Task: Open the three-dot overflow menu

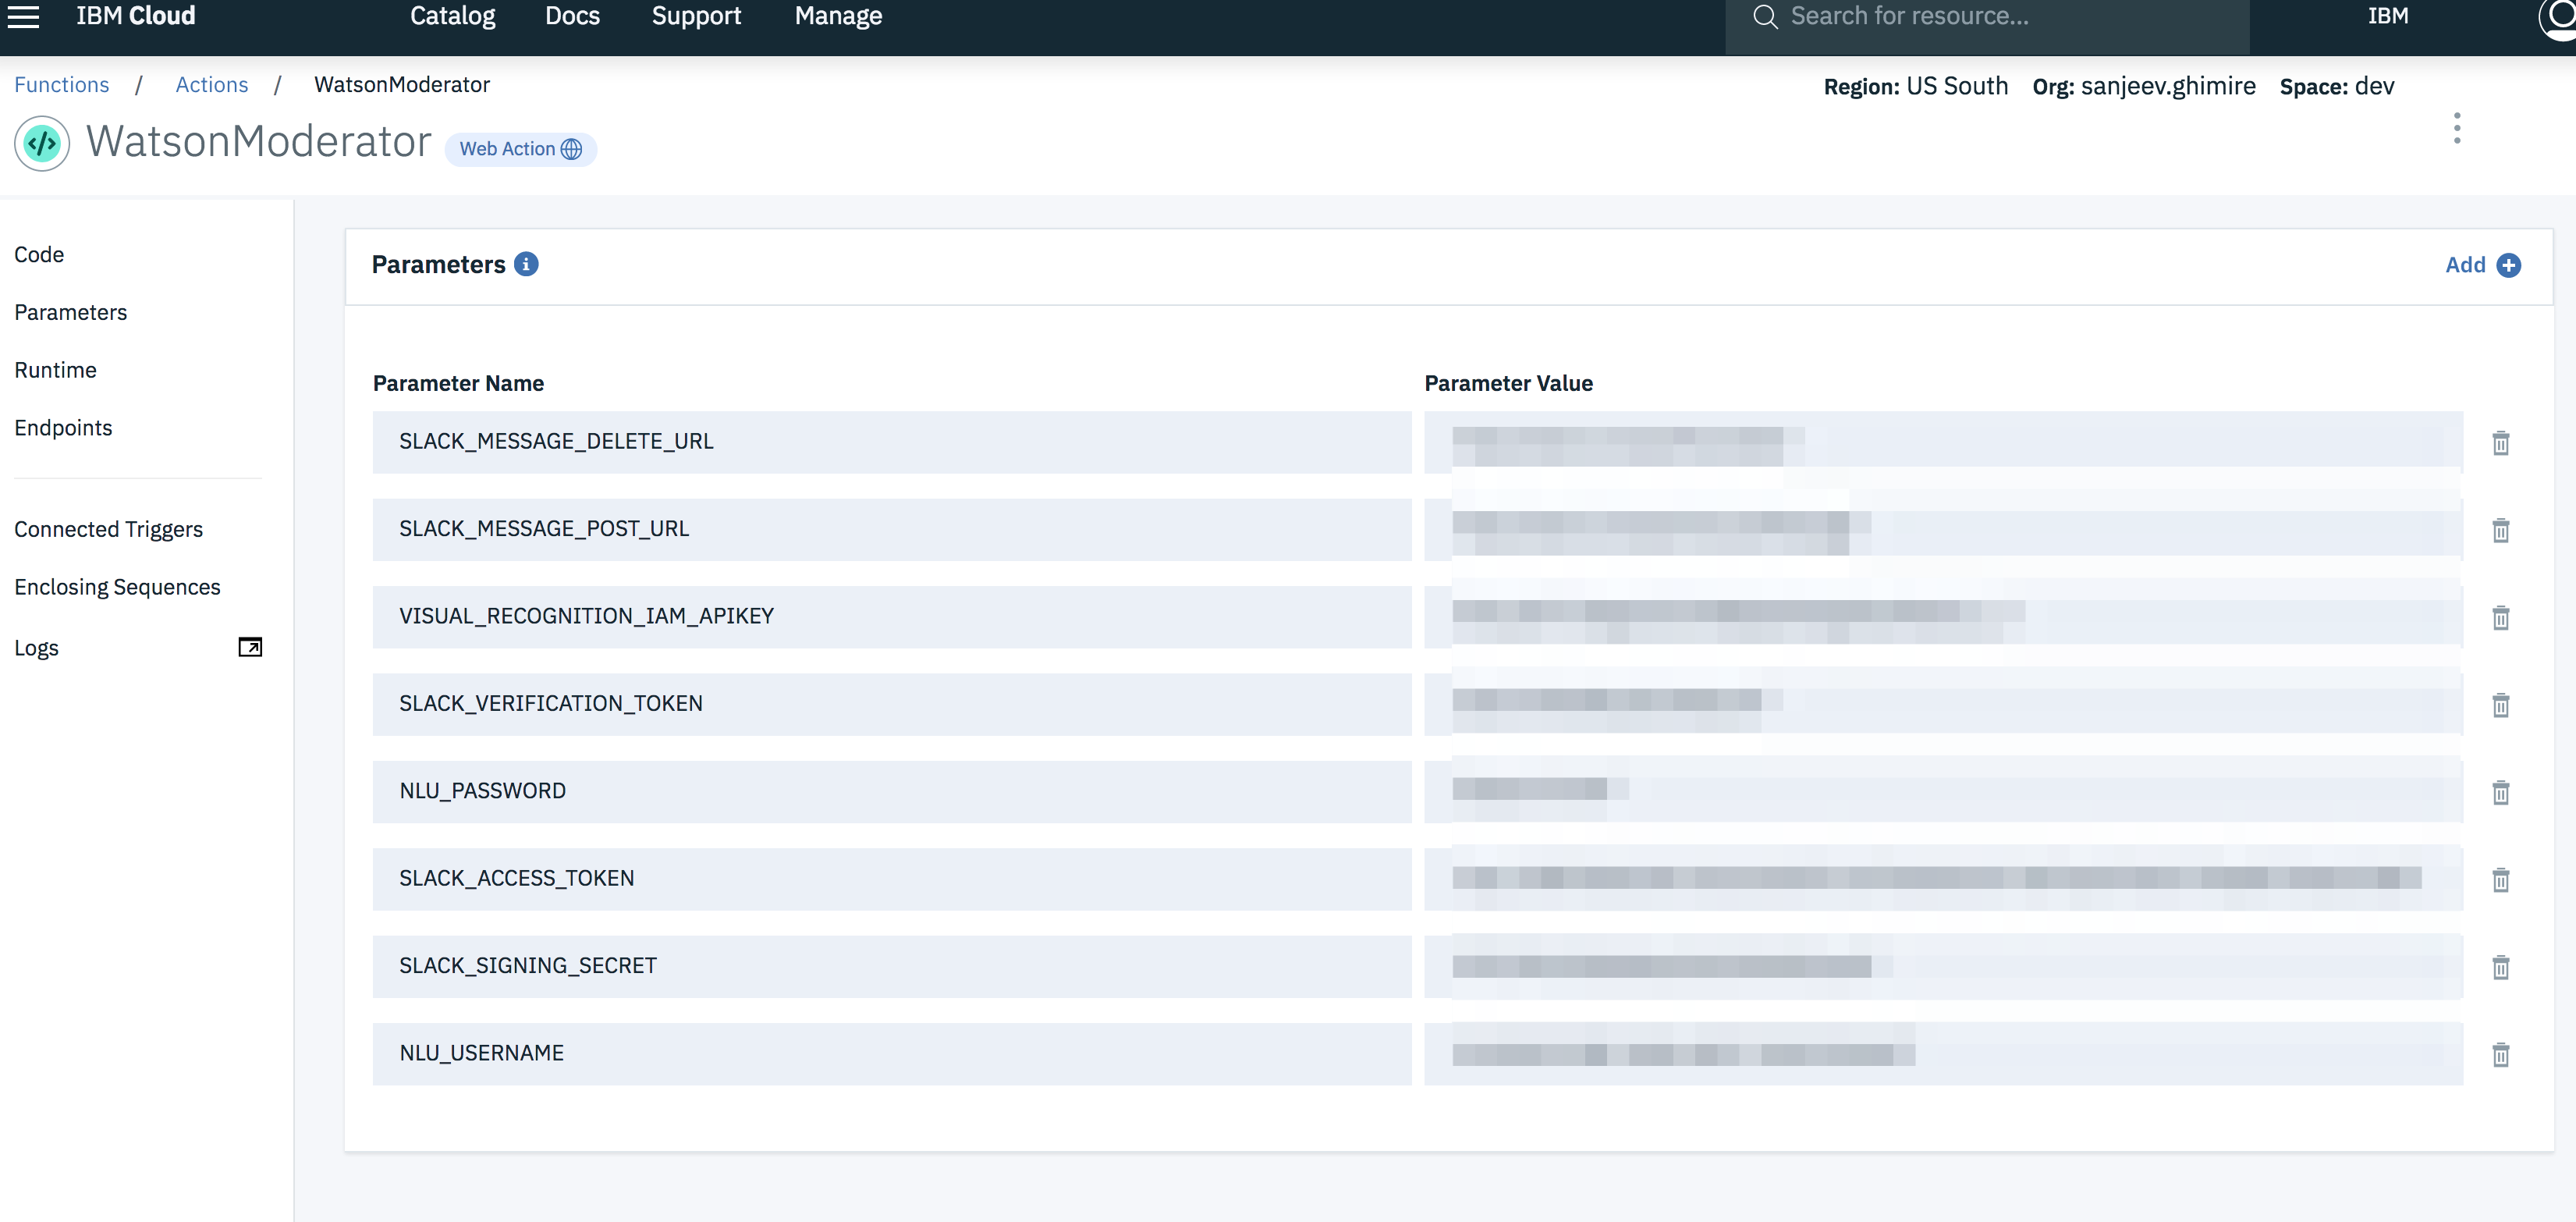Action: coord(2456,128)
